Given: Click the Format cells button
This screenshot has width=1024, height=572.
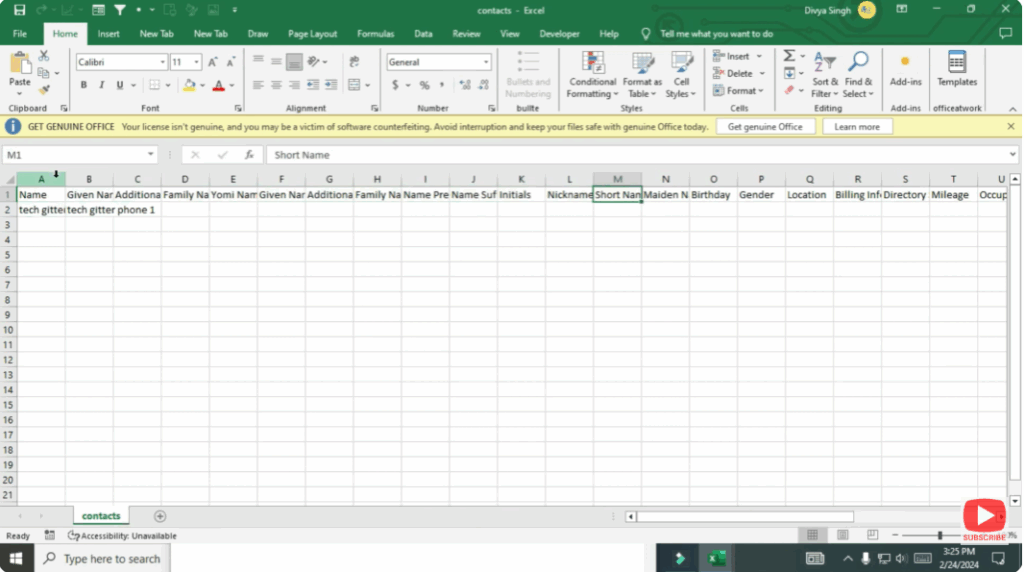Looking at the screenshot, I should [x=739, y=91].
